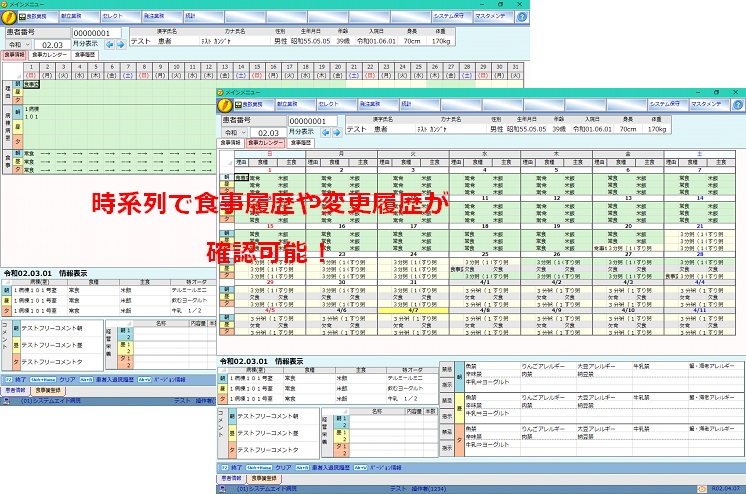Open the 令和 era dropdown in back window
This screenshot has height=494, width=746.
tap(19, 44)
